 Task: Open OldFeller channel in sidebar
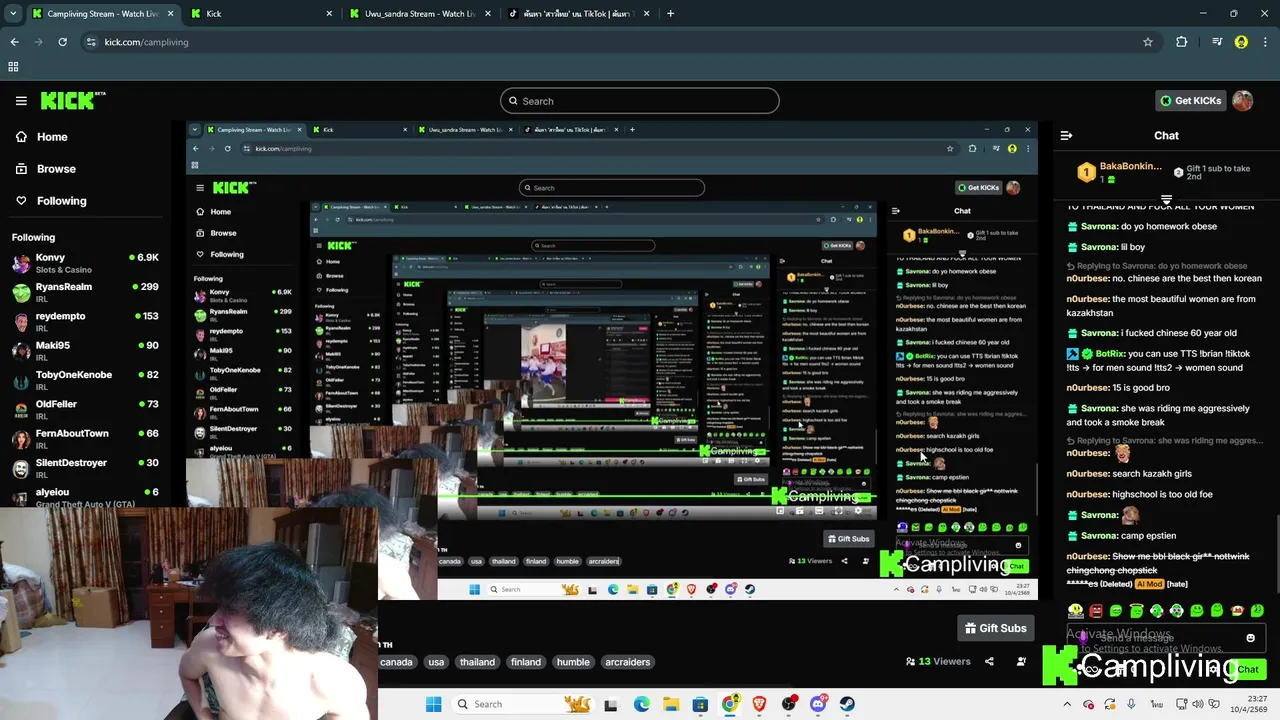[x=86, y=409]
